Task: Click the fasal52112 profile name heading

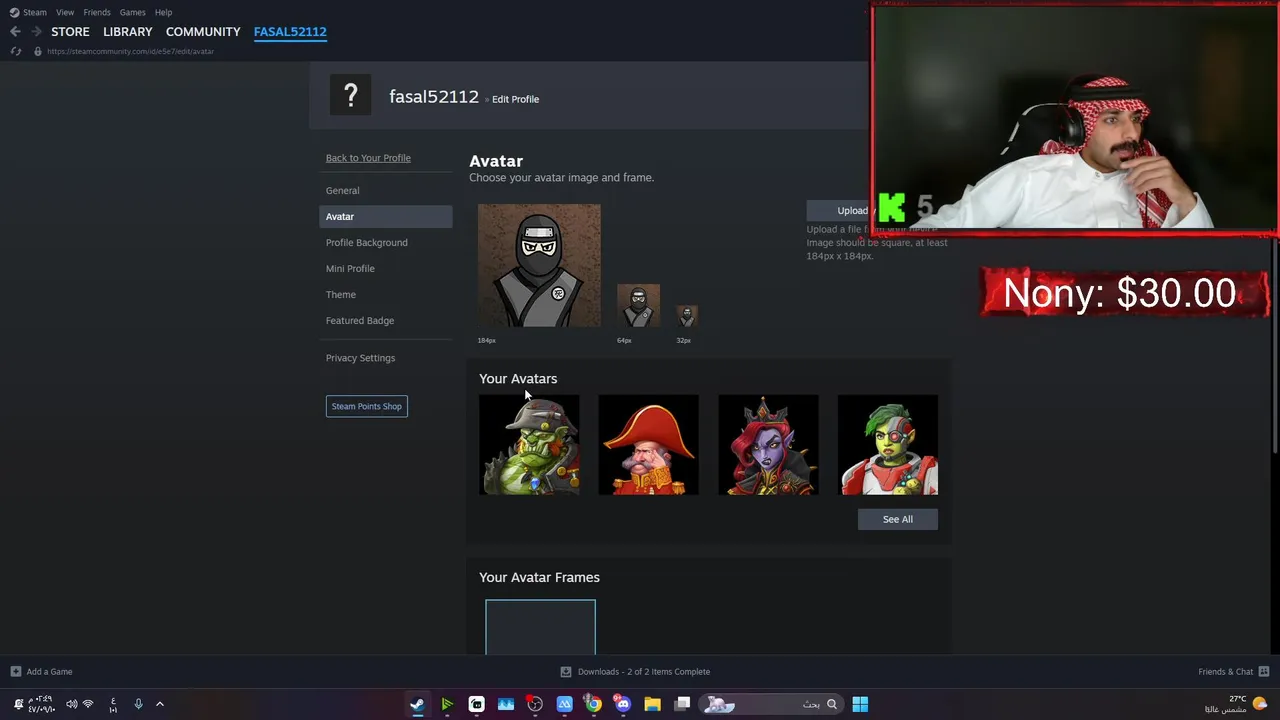Action: [x=434, y=97]
